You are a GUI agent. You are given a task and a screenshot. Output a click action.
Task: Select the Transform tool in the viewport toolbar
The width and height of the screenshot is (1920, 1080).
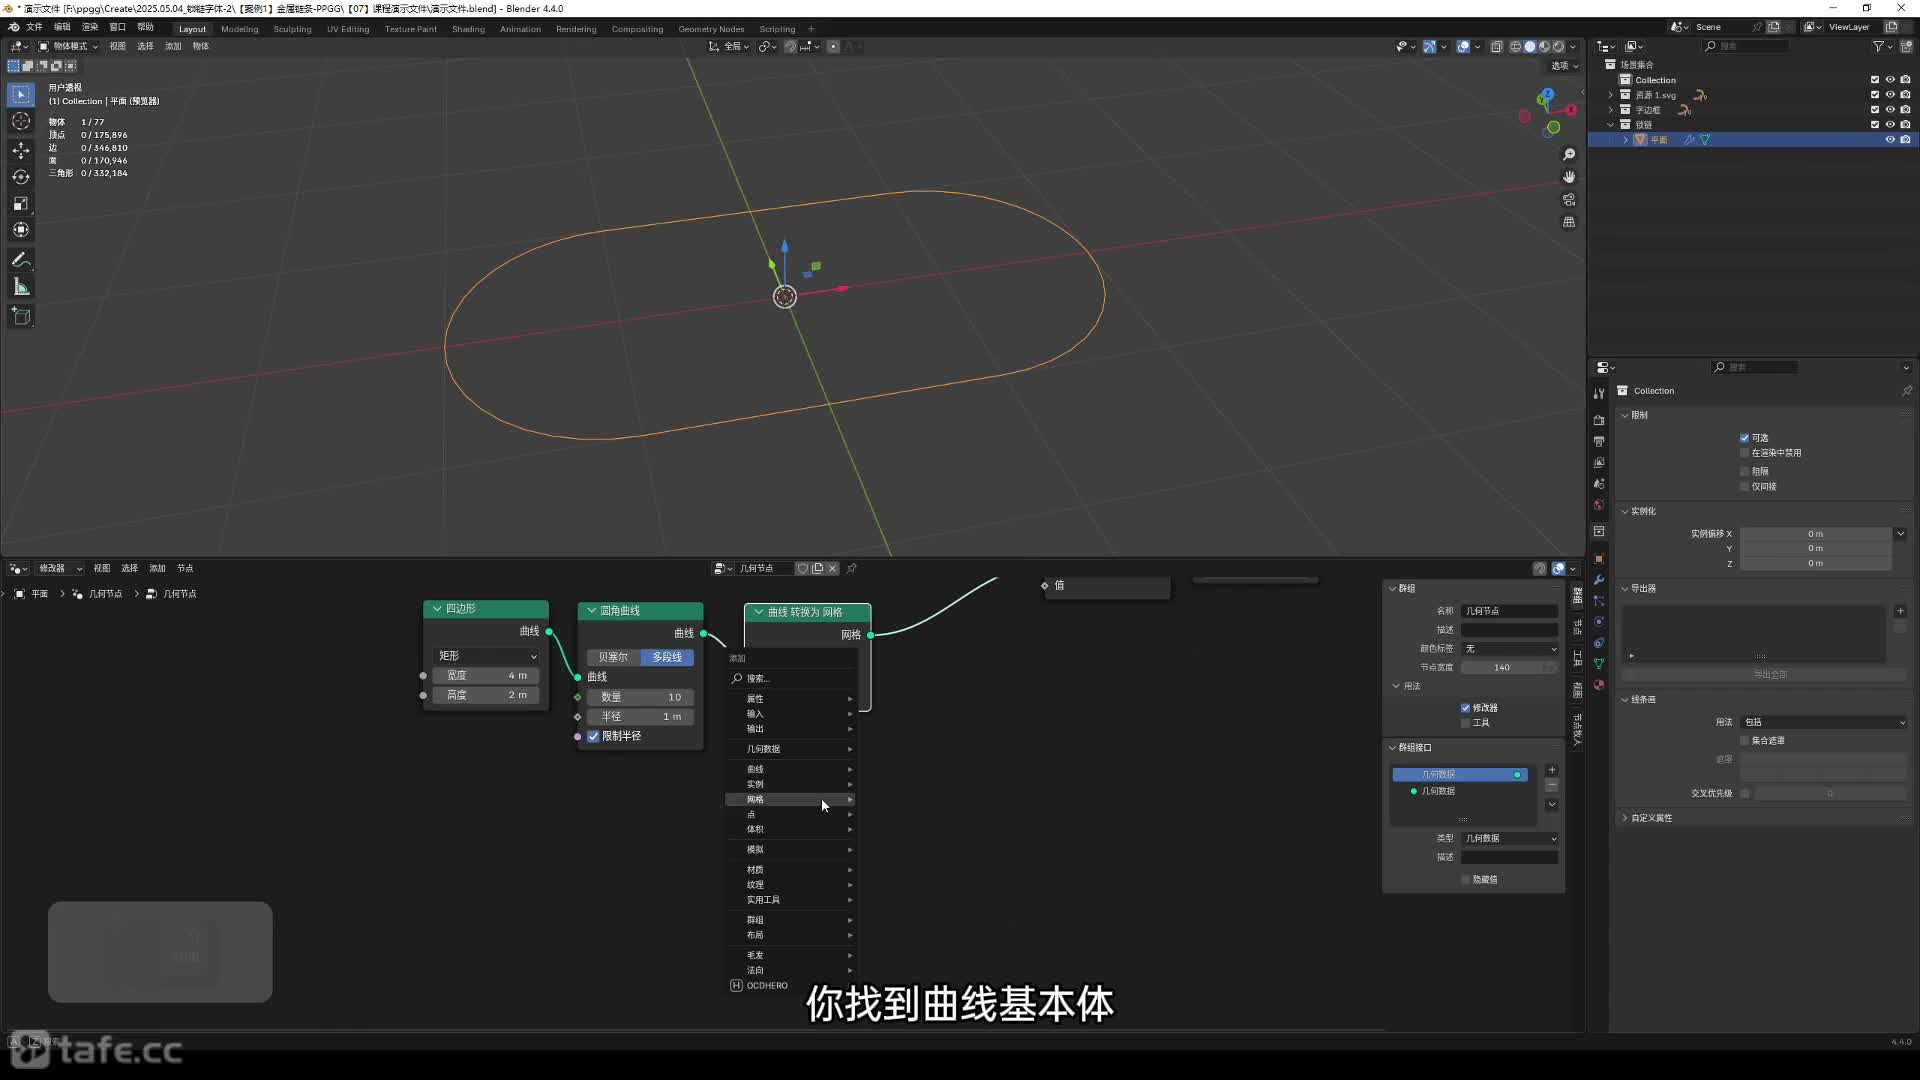point(21,231)
